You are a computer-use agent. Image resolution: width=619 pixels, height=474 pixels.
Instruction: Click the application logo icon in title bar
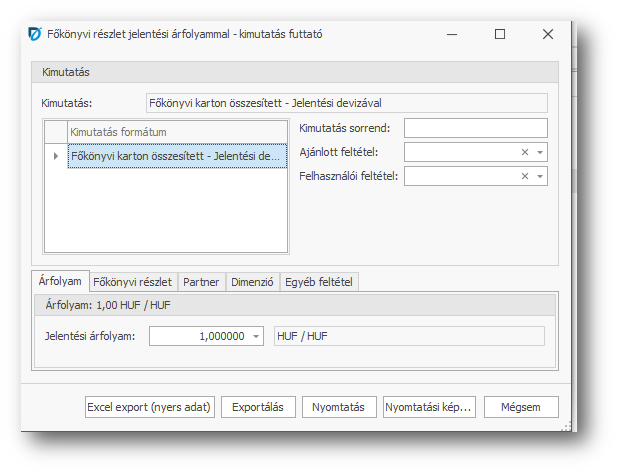click(x=35, y=34)
